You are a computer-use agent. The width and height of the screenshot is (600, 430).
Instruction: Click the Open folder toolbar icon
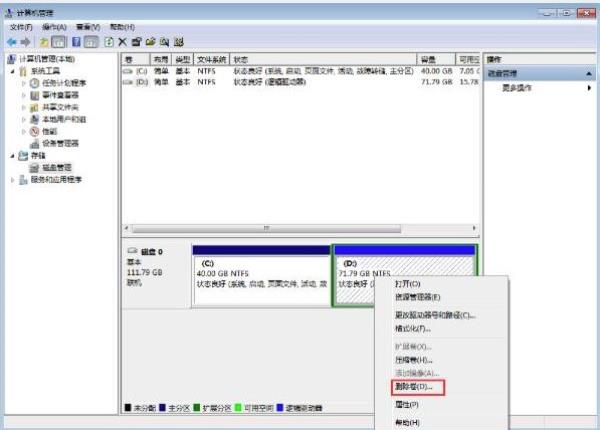pos(150,42)
